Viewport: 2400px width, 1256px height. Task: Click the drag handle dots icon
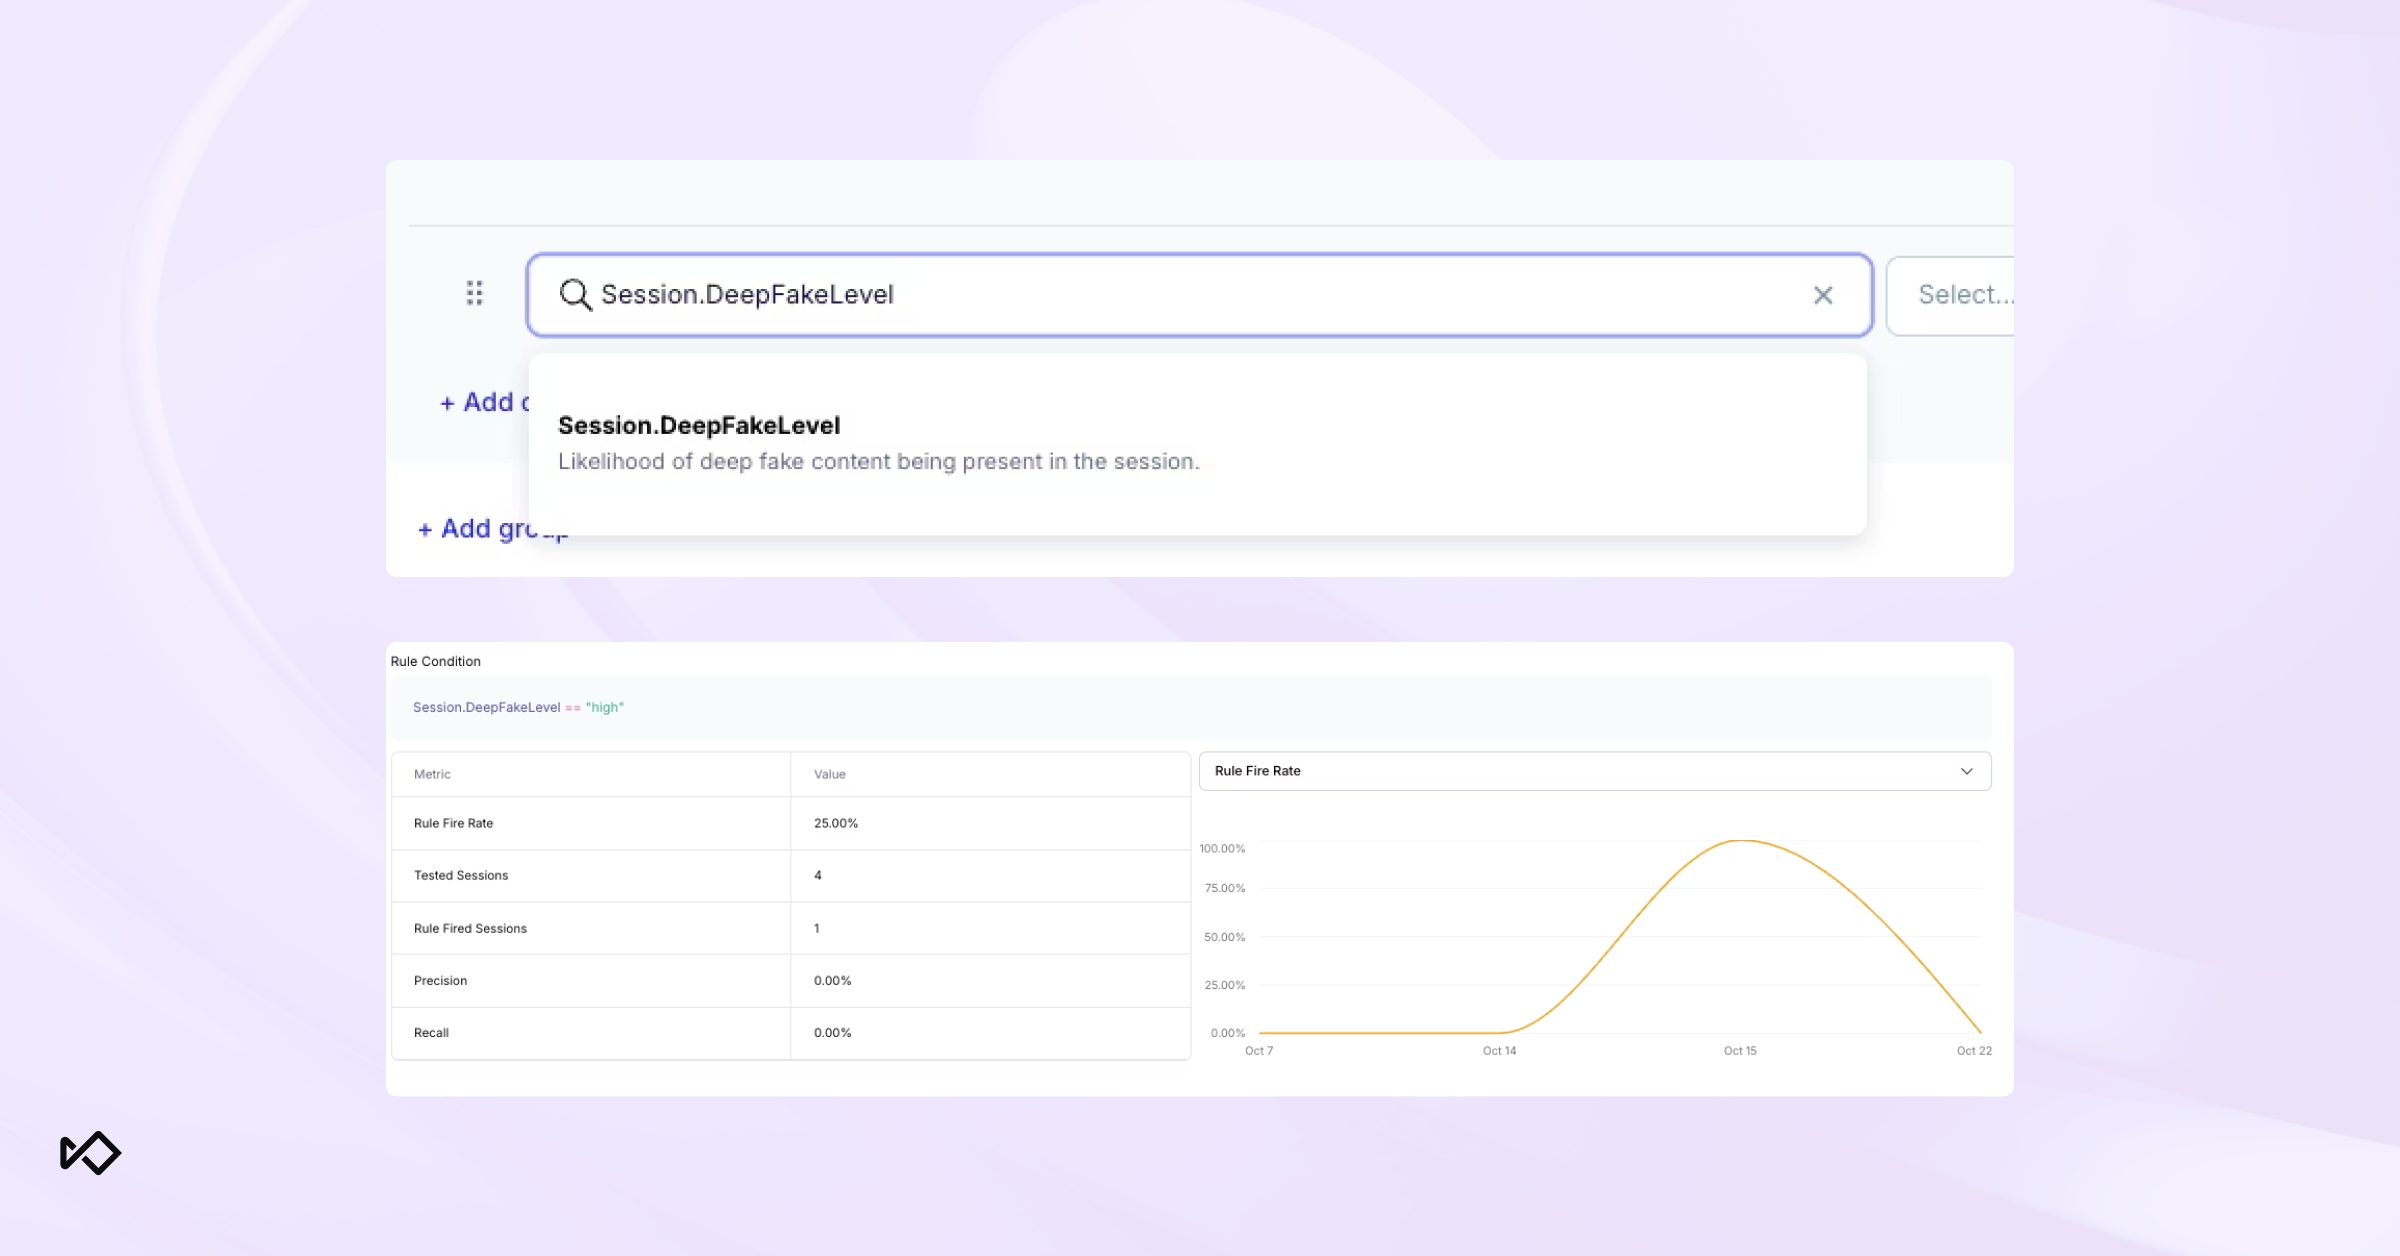[x=475, y=293]
